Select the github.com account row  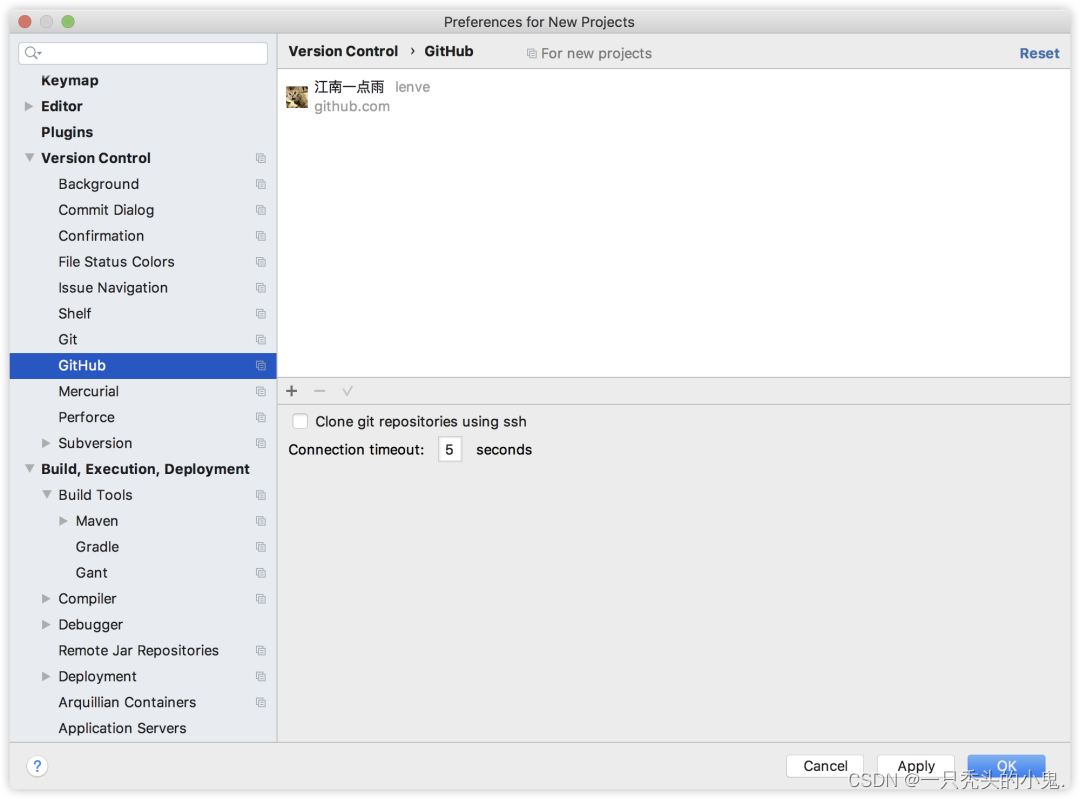[674, 96]
